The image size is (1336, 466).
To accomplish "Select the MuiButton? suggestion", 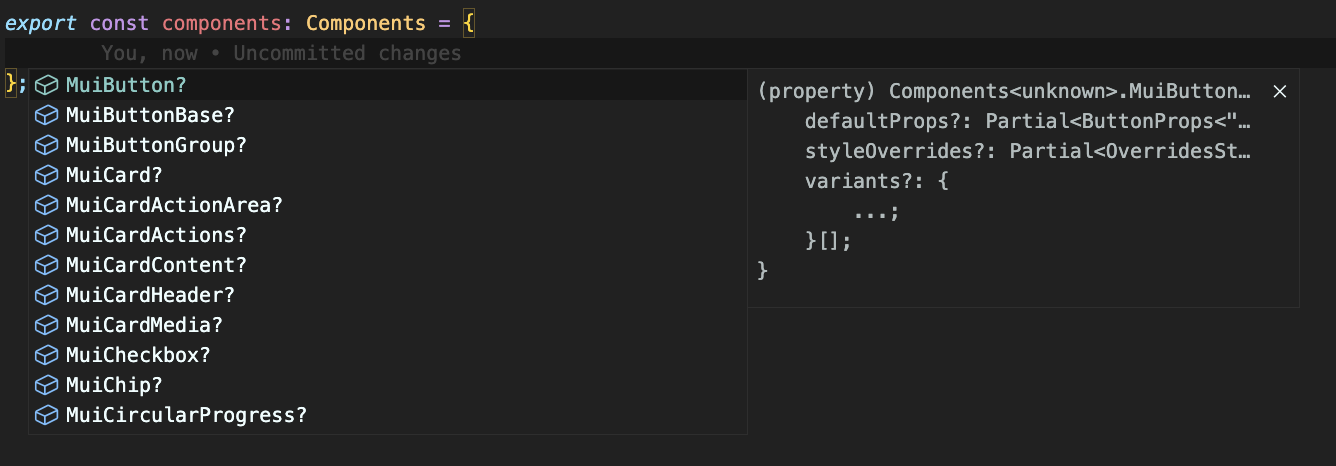I will [x=126, y=85].
